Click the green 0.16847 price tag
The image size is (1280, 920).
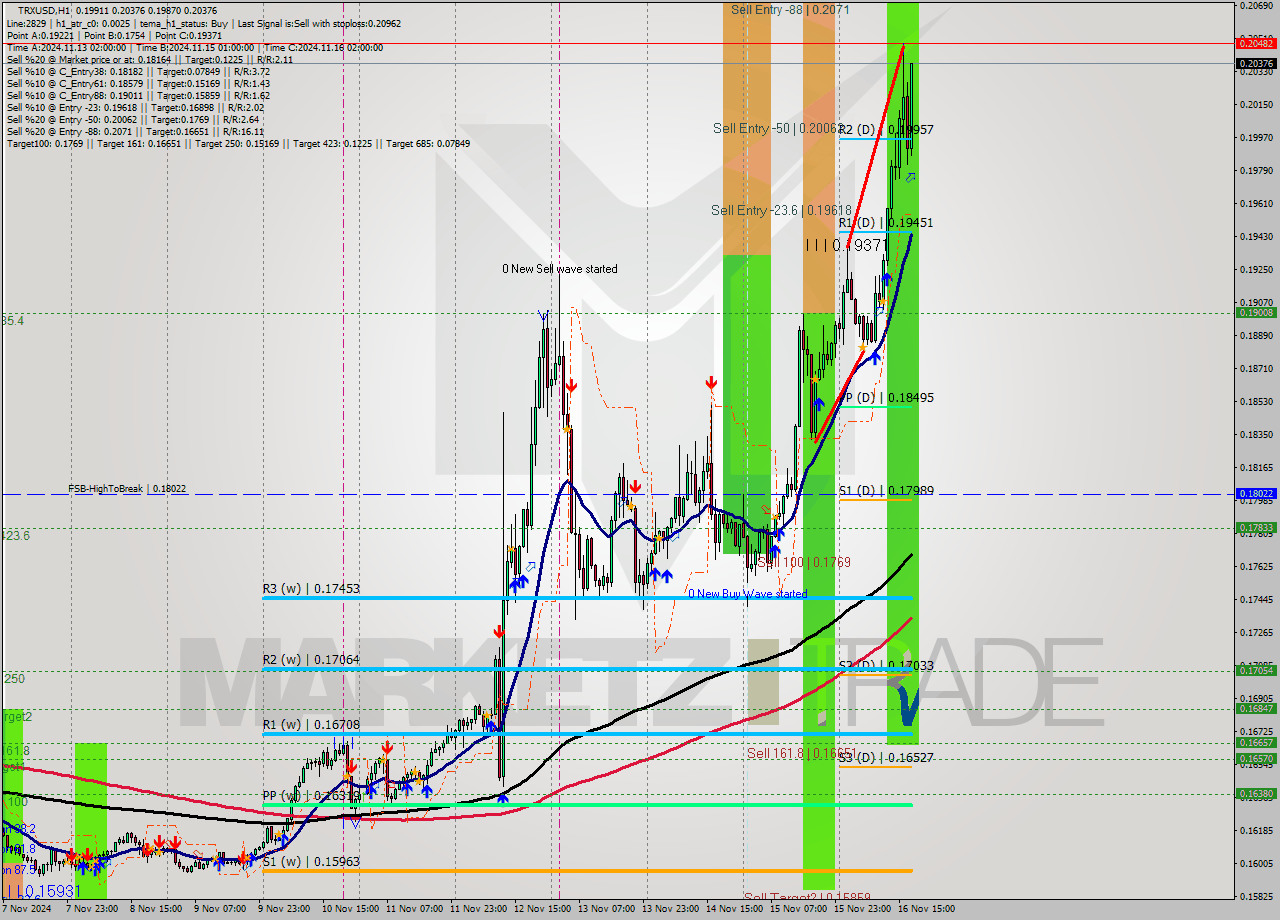click(1257, 709)
